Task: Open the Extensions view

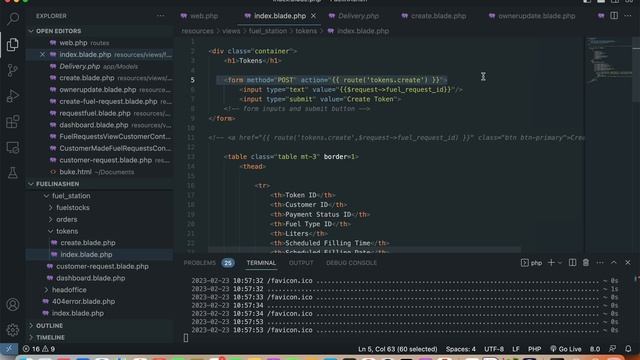Action: pyautogui.click(x=13, y=122)
